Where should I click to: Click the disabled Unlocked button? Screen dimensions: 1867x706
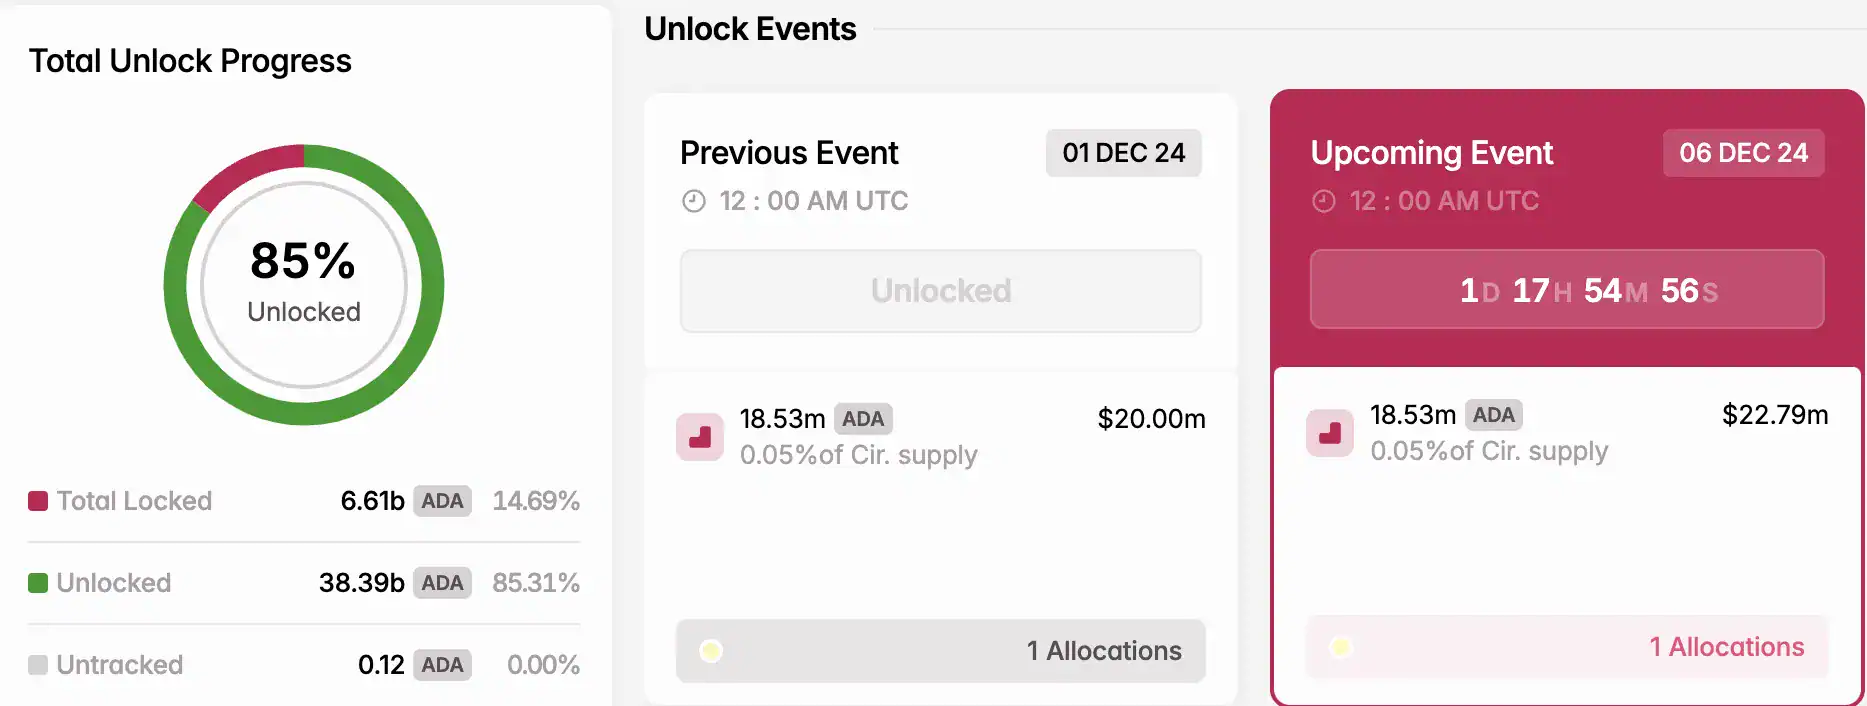pyautogui.click(x=941, y=290)
